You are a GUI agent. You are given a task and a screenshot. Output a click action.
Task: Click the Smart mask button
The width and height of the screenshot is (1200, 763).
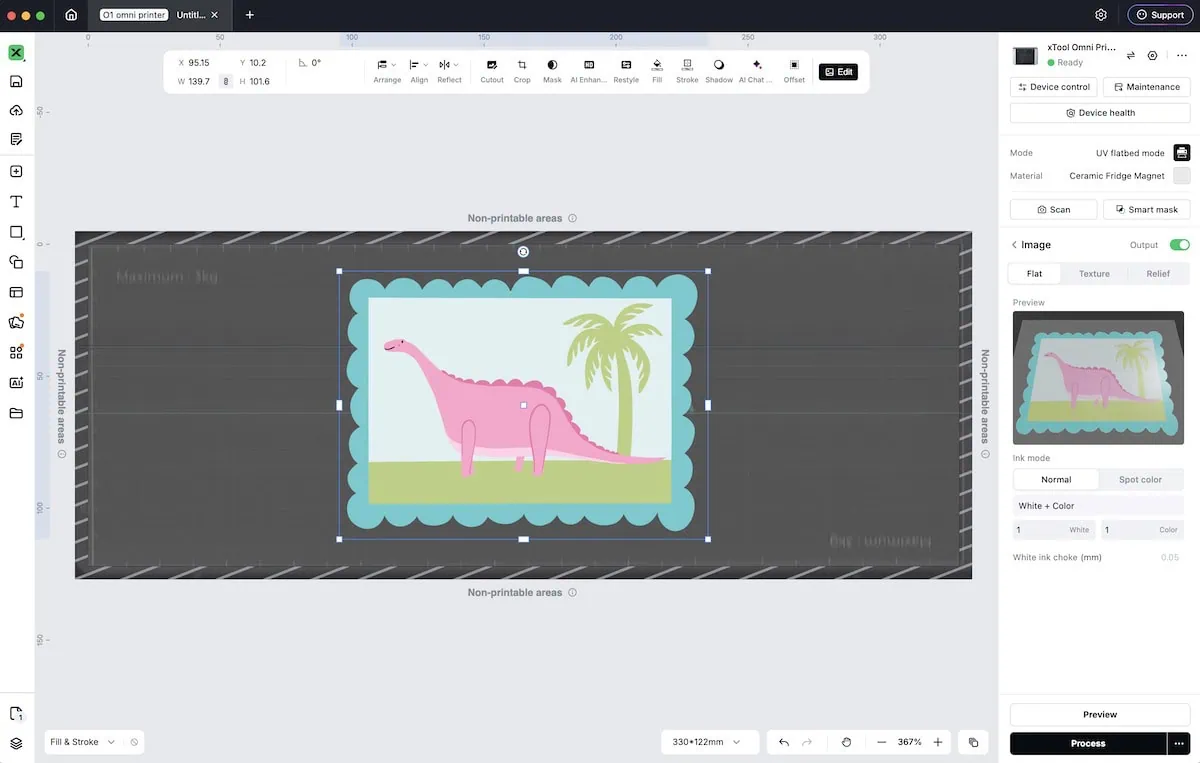(1146, 209)
